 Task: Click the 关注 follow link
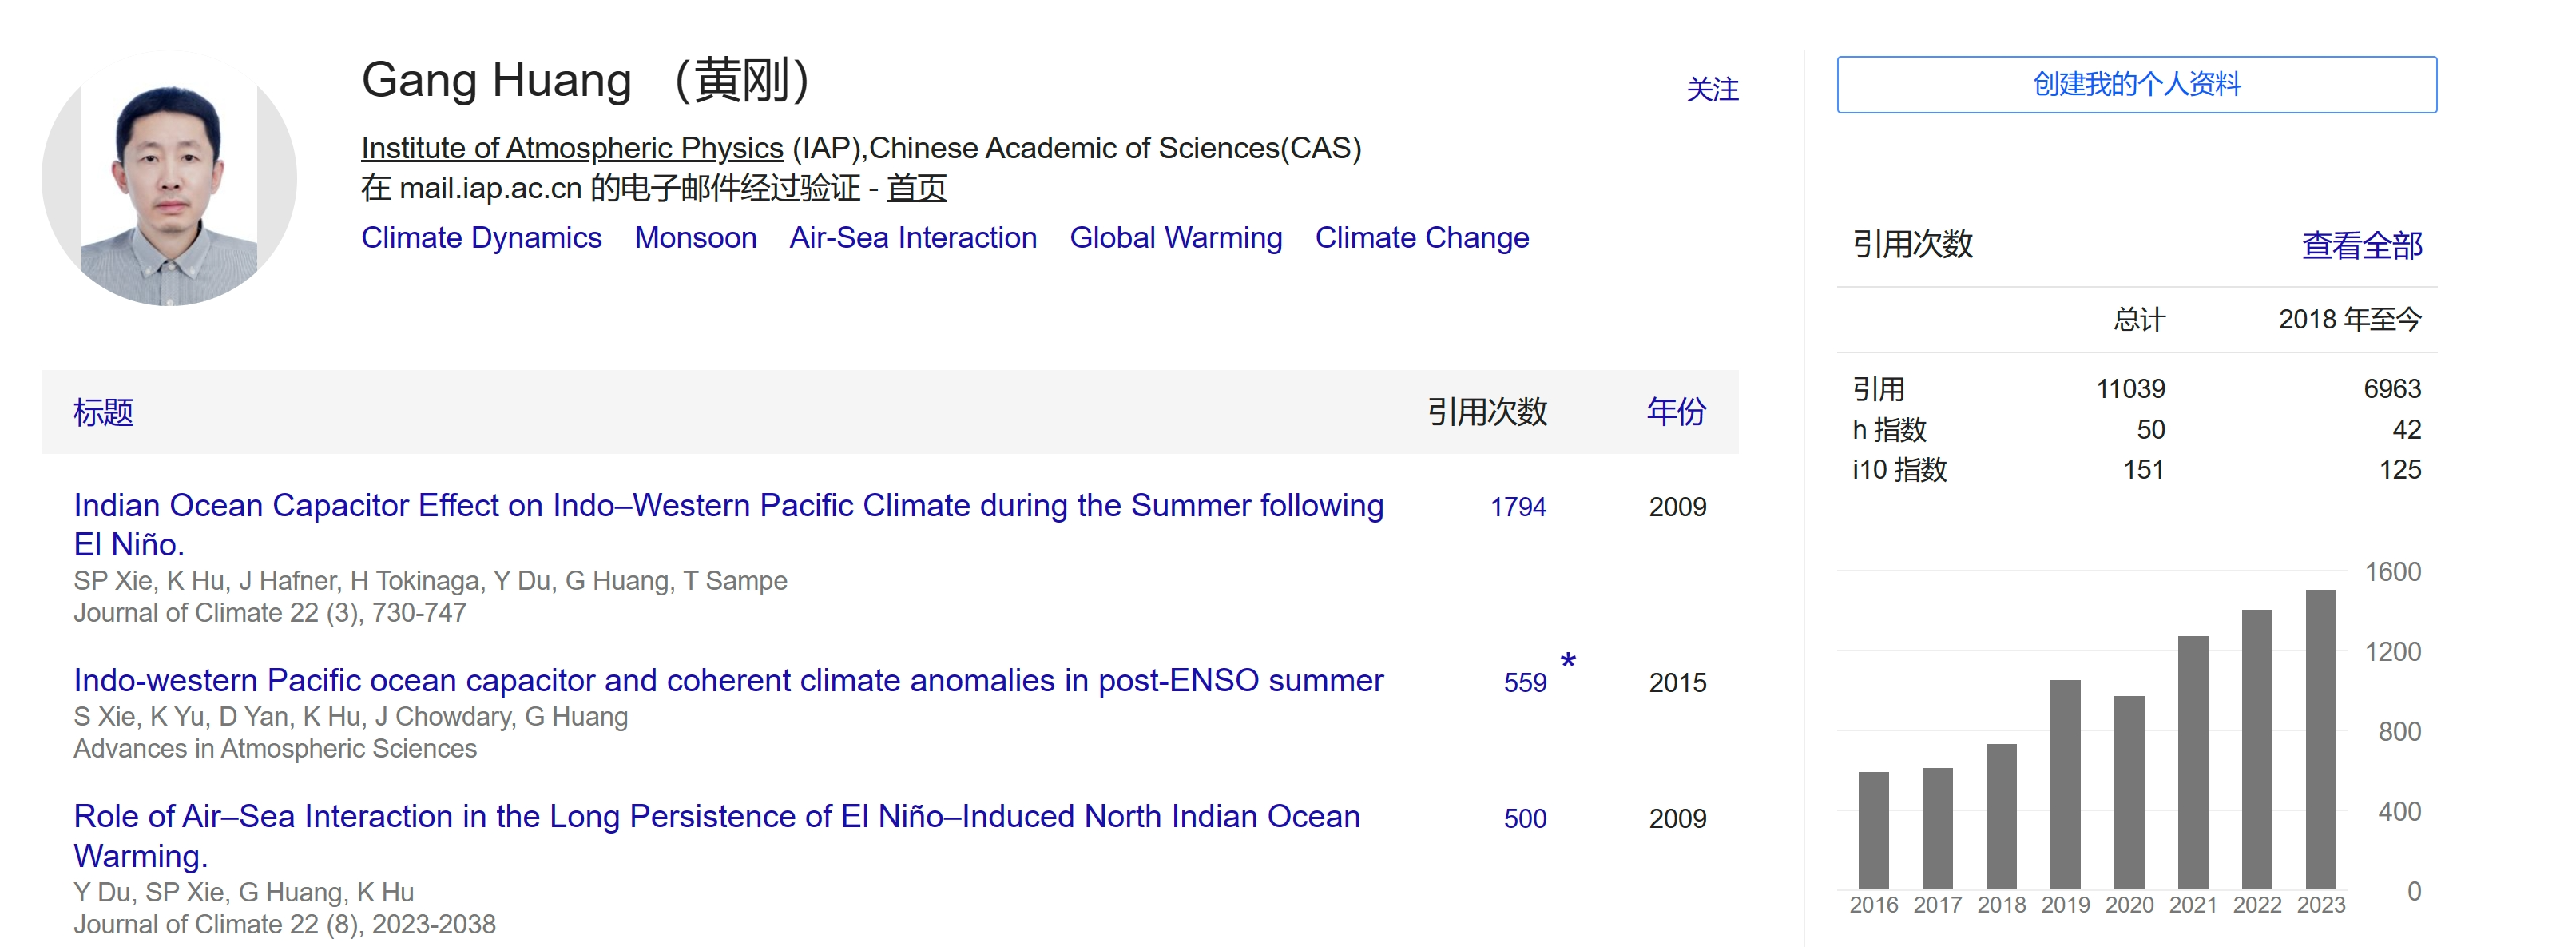pyautogui.click(x=1712, y=90)
